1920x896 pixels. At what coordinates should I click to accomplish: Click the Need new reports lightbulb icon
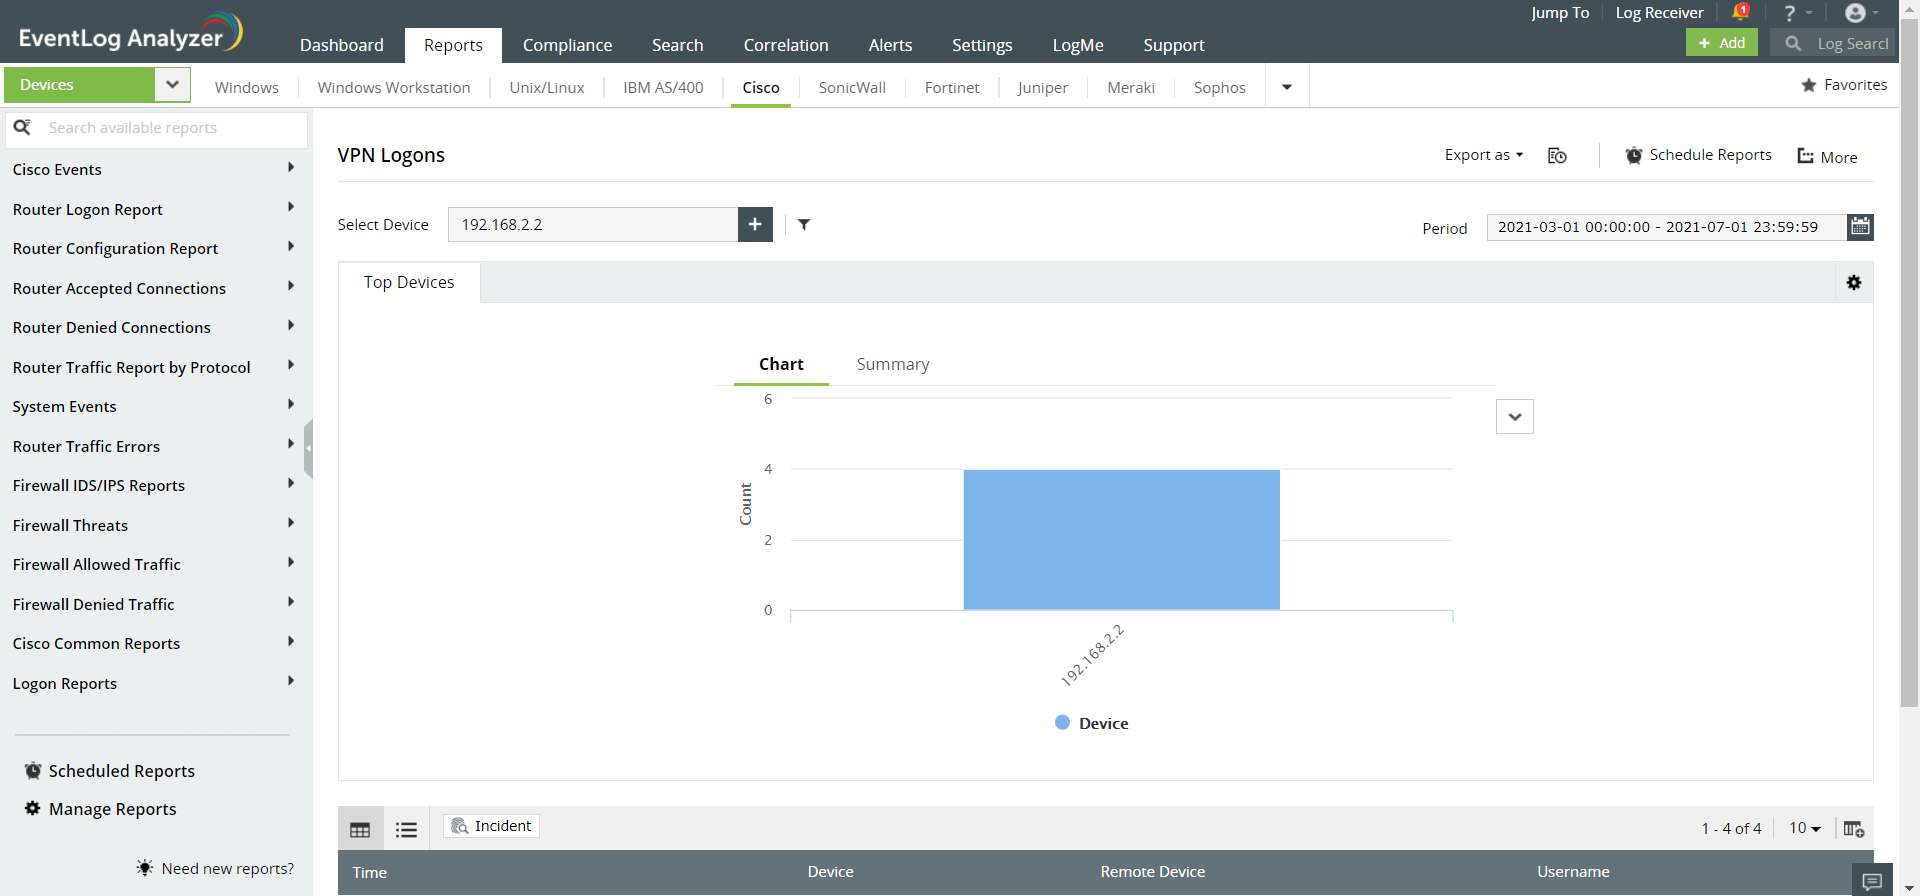145,868
